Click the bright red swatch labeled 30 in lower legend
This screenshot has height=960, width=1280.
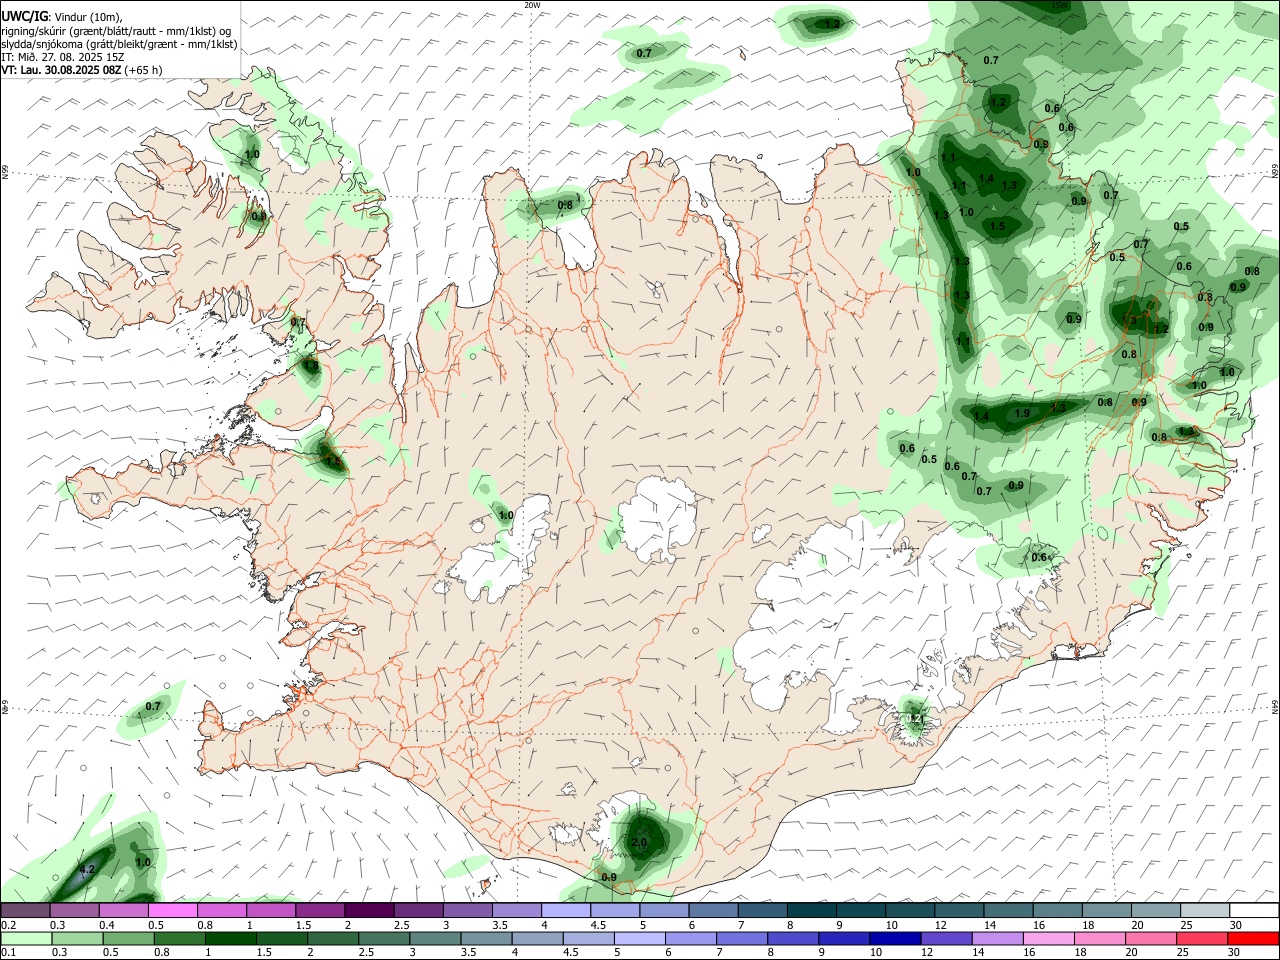click(x=1253, y=939)
